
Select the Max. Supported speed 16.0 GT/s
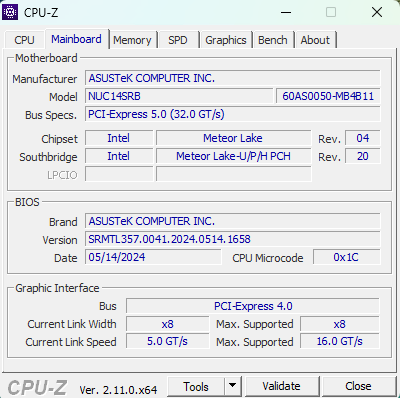(x=340, y=341)
